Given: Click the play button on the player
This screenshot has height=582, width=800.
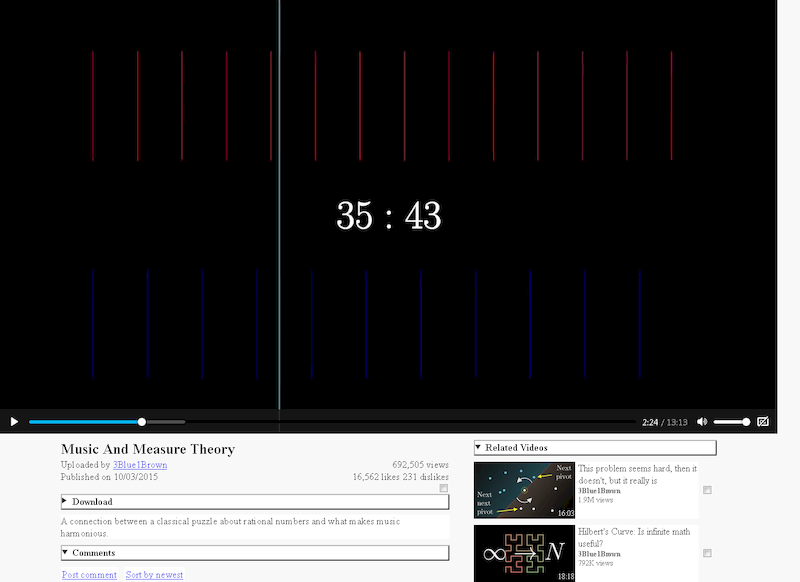Looking at the screenshot, I should [13, 421].
